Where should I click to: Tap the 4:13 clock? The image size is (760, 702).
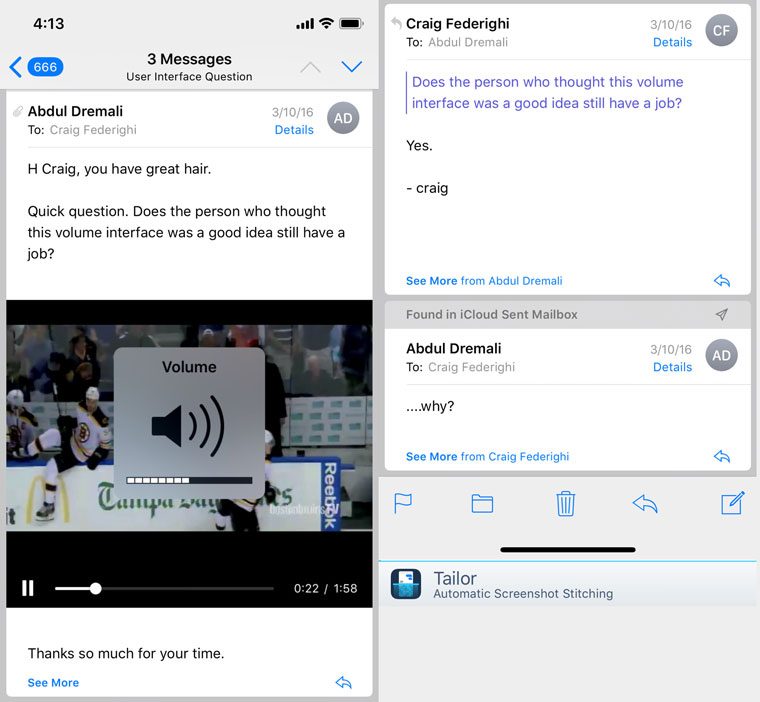click(x=48, y=24)
